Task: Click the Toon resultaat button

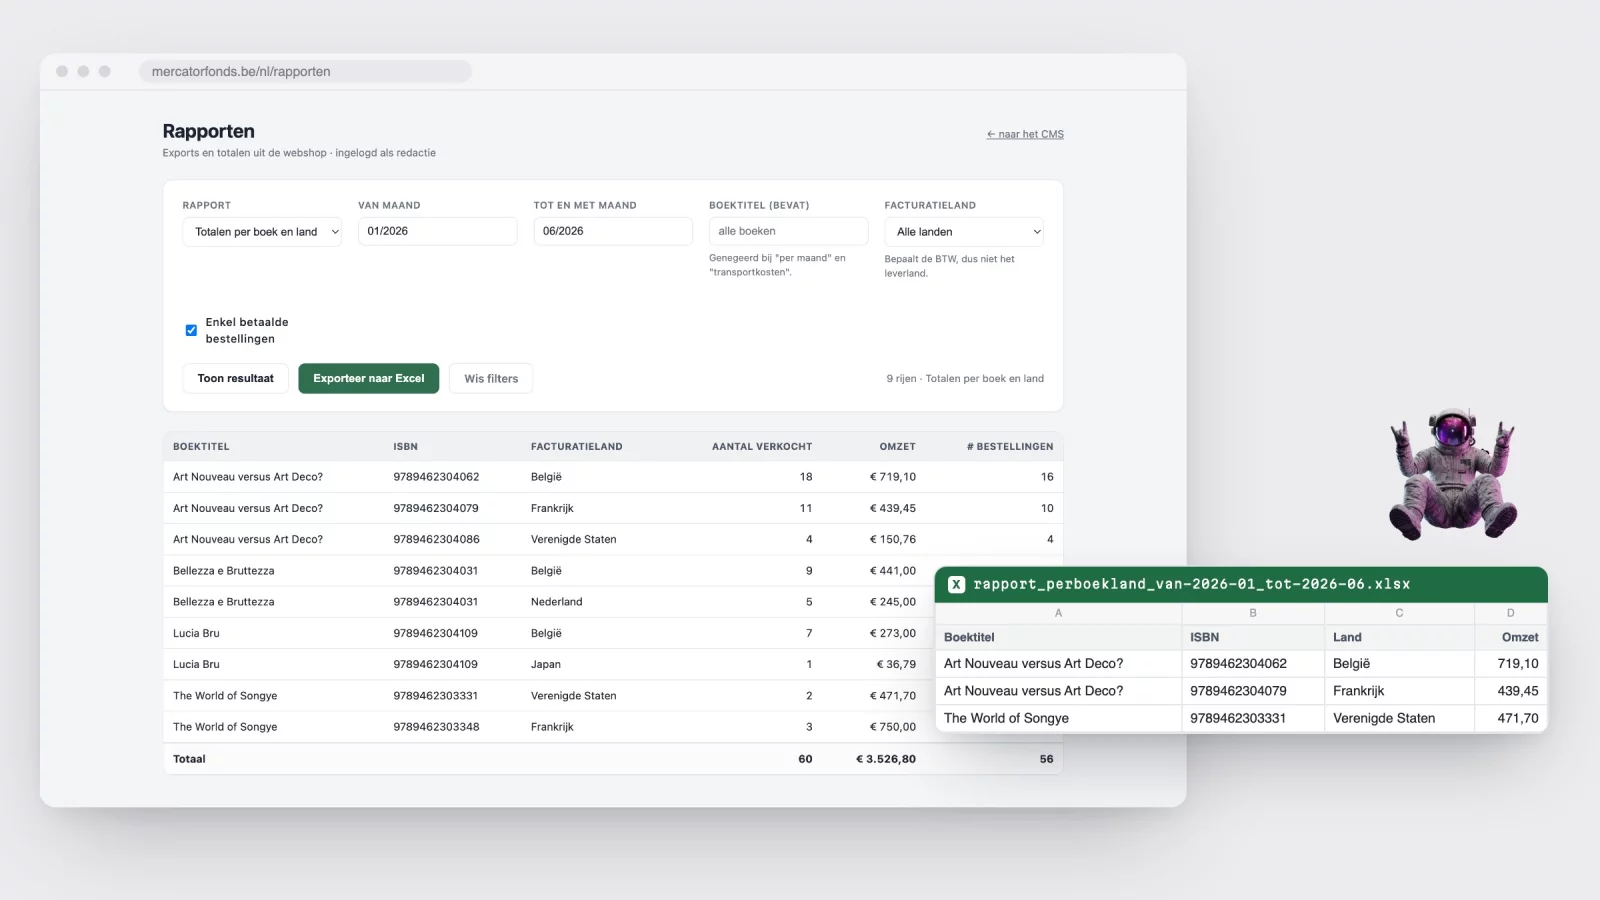Action: (236, 378)
